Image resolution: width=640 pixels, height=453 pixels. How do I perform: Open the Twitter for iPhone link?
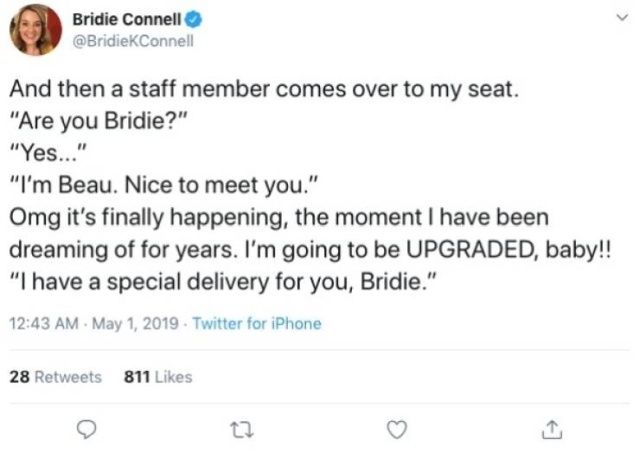point(256,324)
